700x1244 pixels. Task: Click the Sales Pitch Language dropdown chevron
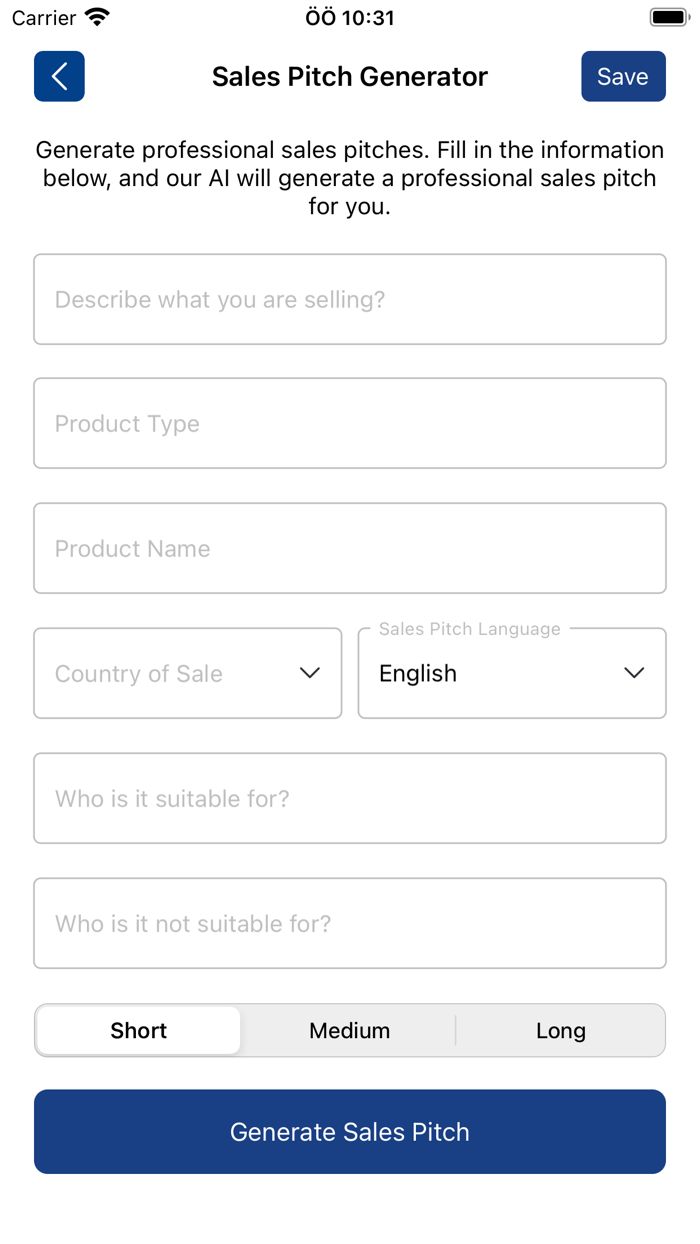(634, 673)
